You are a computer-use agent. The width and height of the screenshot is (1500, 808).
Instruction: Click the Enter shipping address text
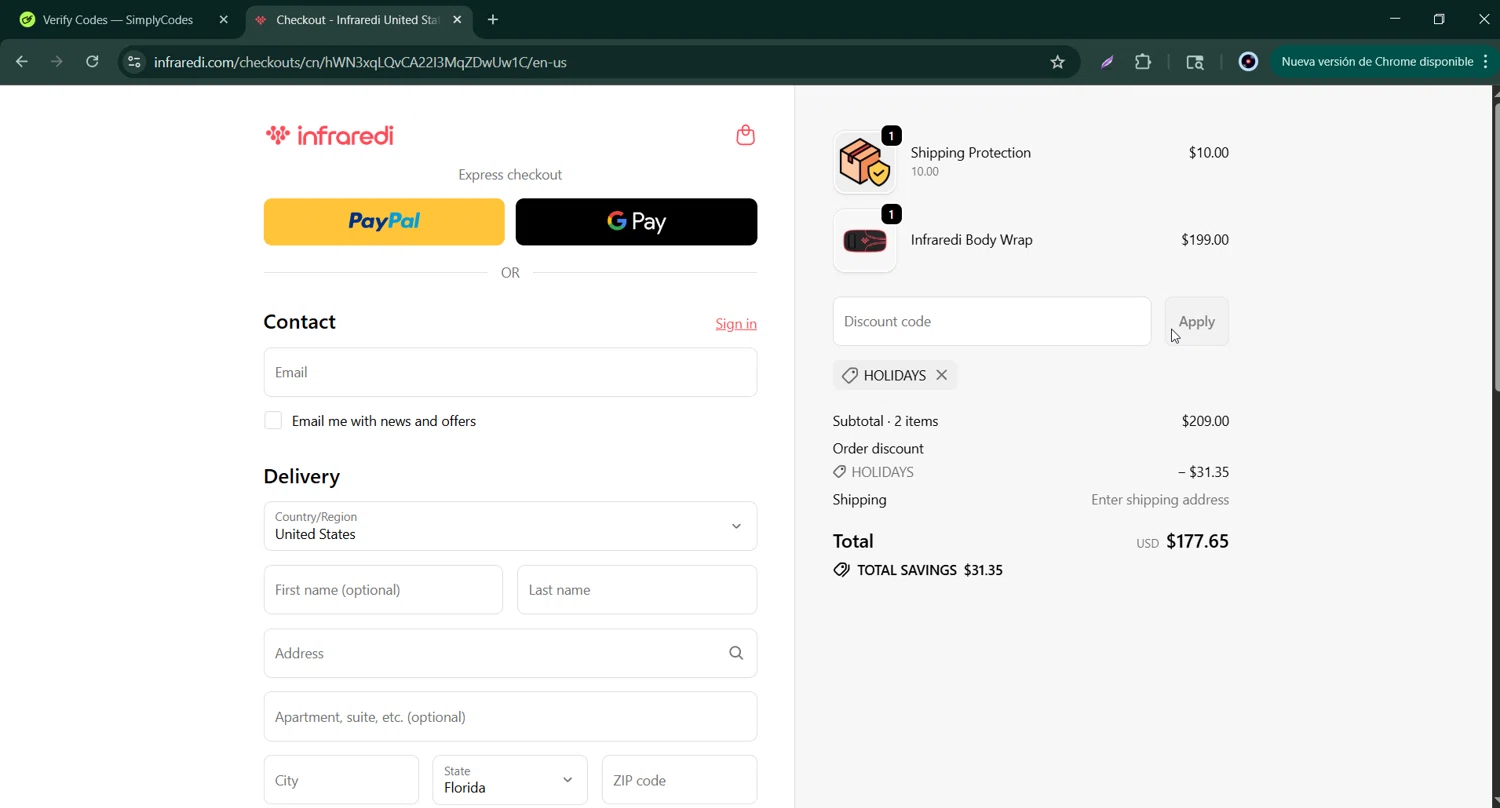click(x=1160, y=500)
